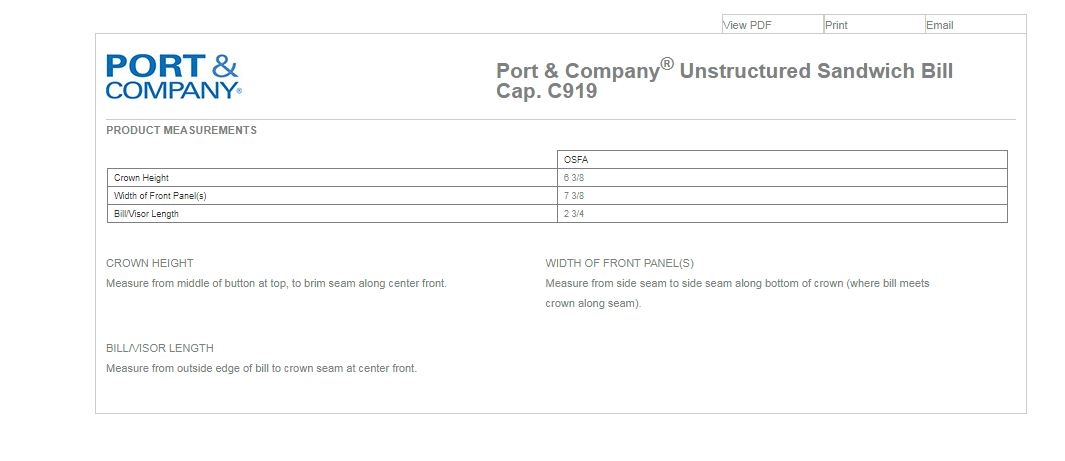The height and width of the screenshot is (461, 1065).
Task: Click the WIDTH OF FRONT PANEL(S) description heading
Action: (x=619, y=263)
